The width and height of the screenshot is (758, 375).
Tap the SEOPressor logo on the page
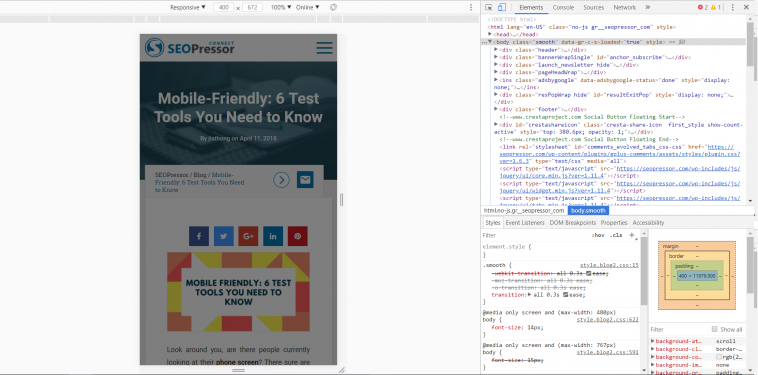[x=190, y=47]
